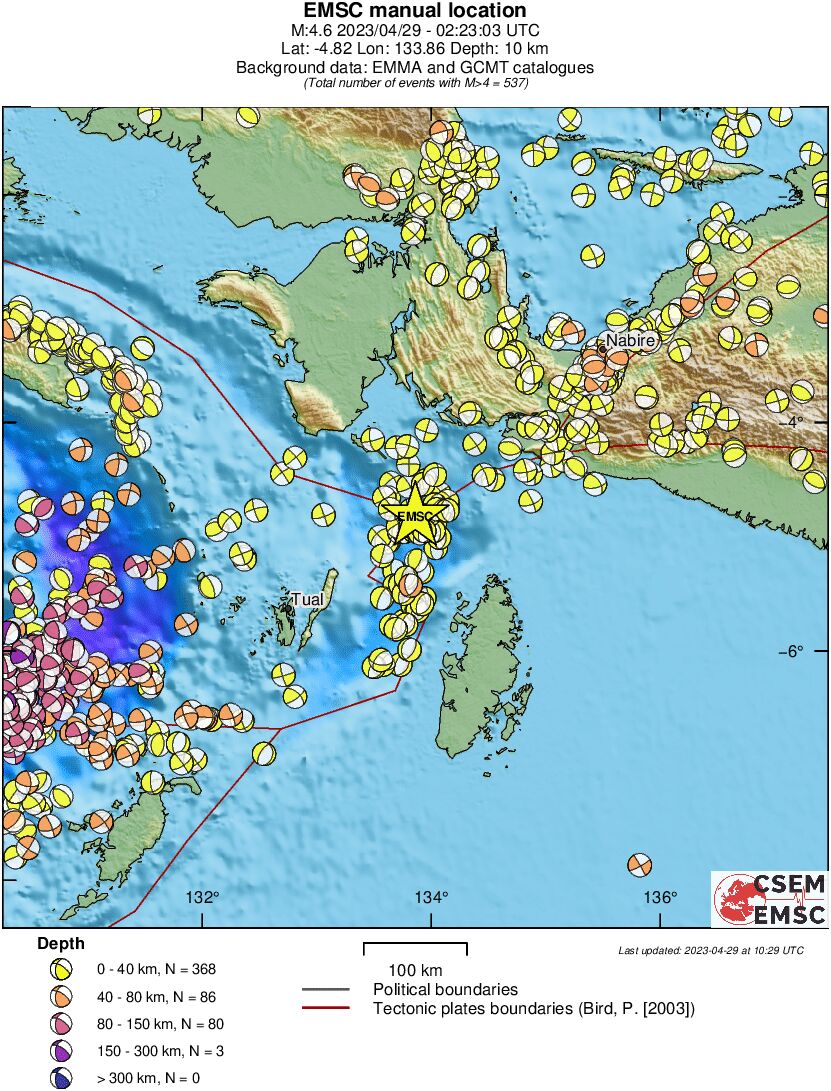Screen dimensions: 831x1091
Task: Click the -4° latitude axis label
Action: pos(791,422)
